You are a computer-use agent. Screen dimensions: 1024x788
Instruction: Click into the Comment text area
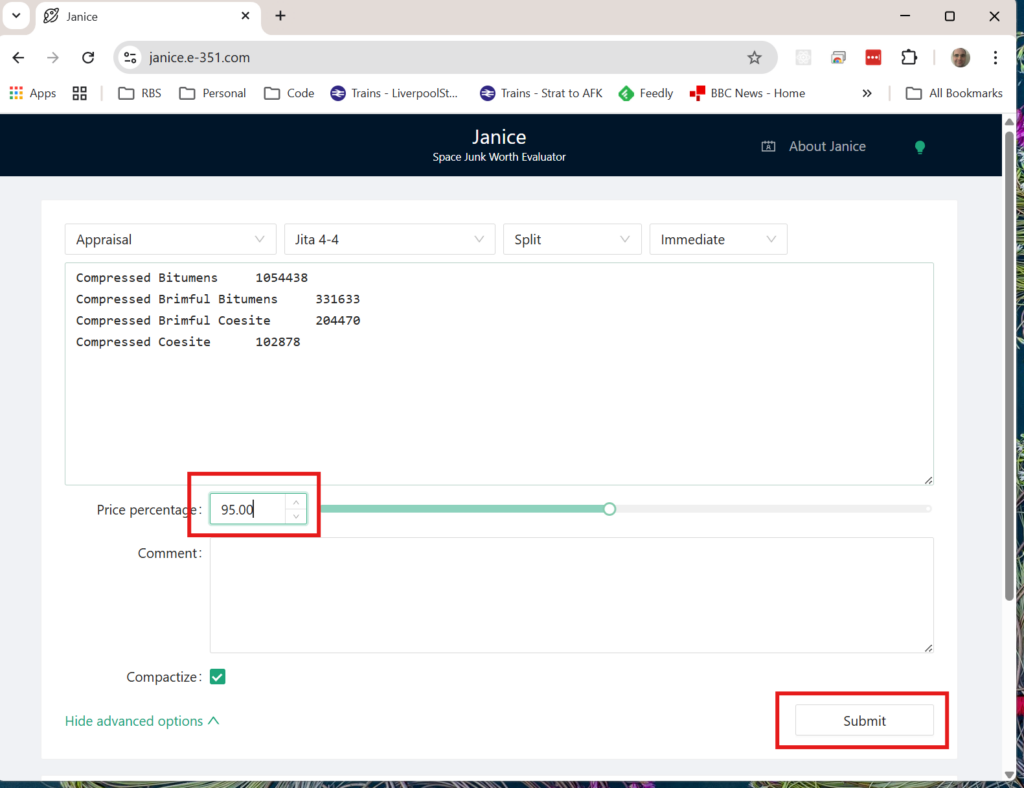pyautogui.click(x=571, y=595)
